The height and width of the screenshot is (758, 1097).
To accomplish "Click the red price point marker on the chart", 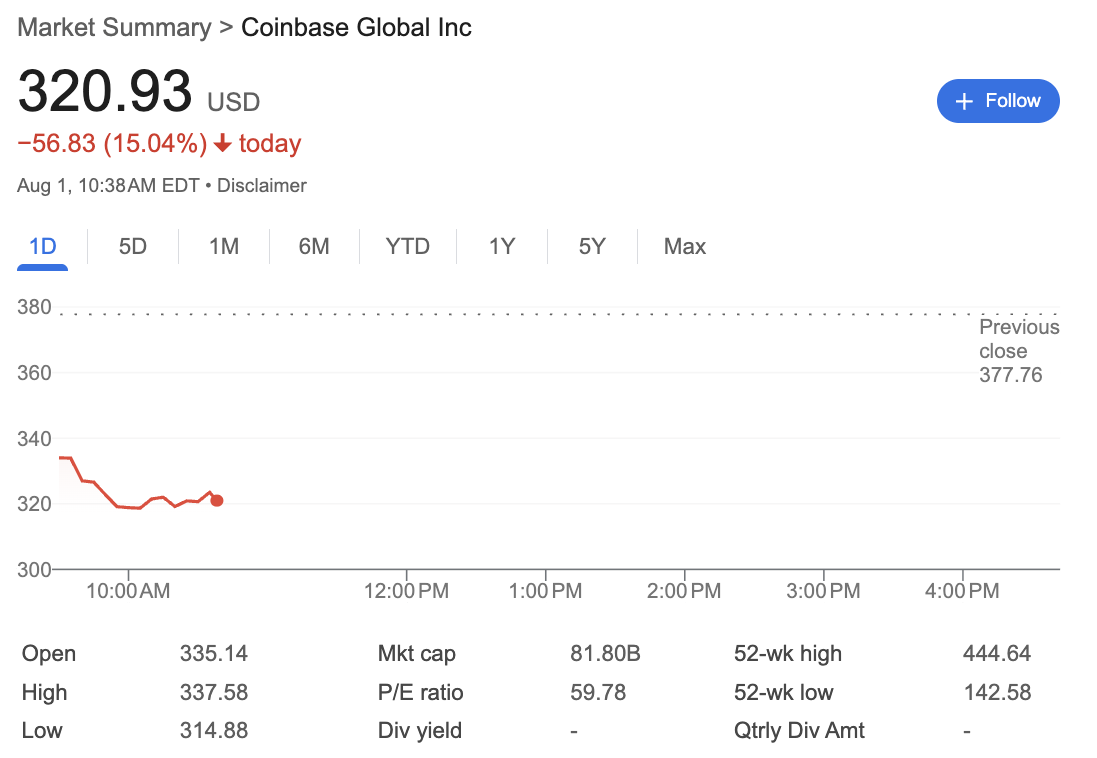I will tap(217, 500).
